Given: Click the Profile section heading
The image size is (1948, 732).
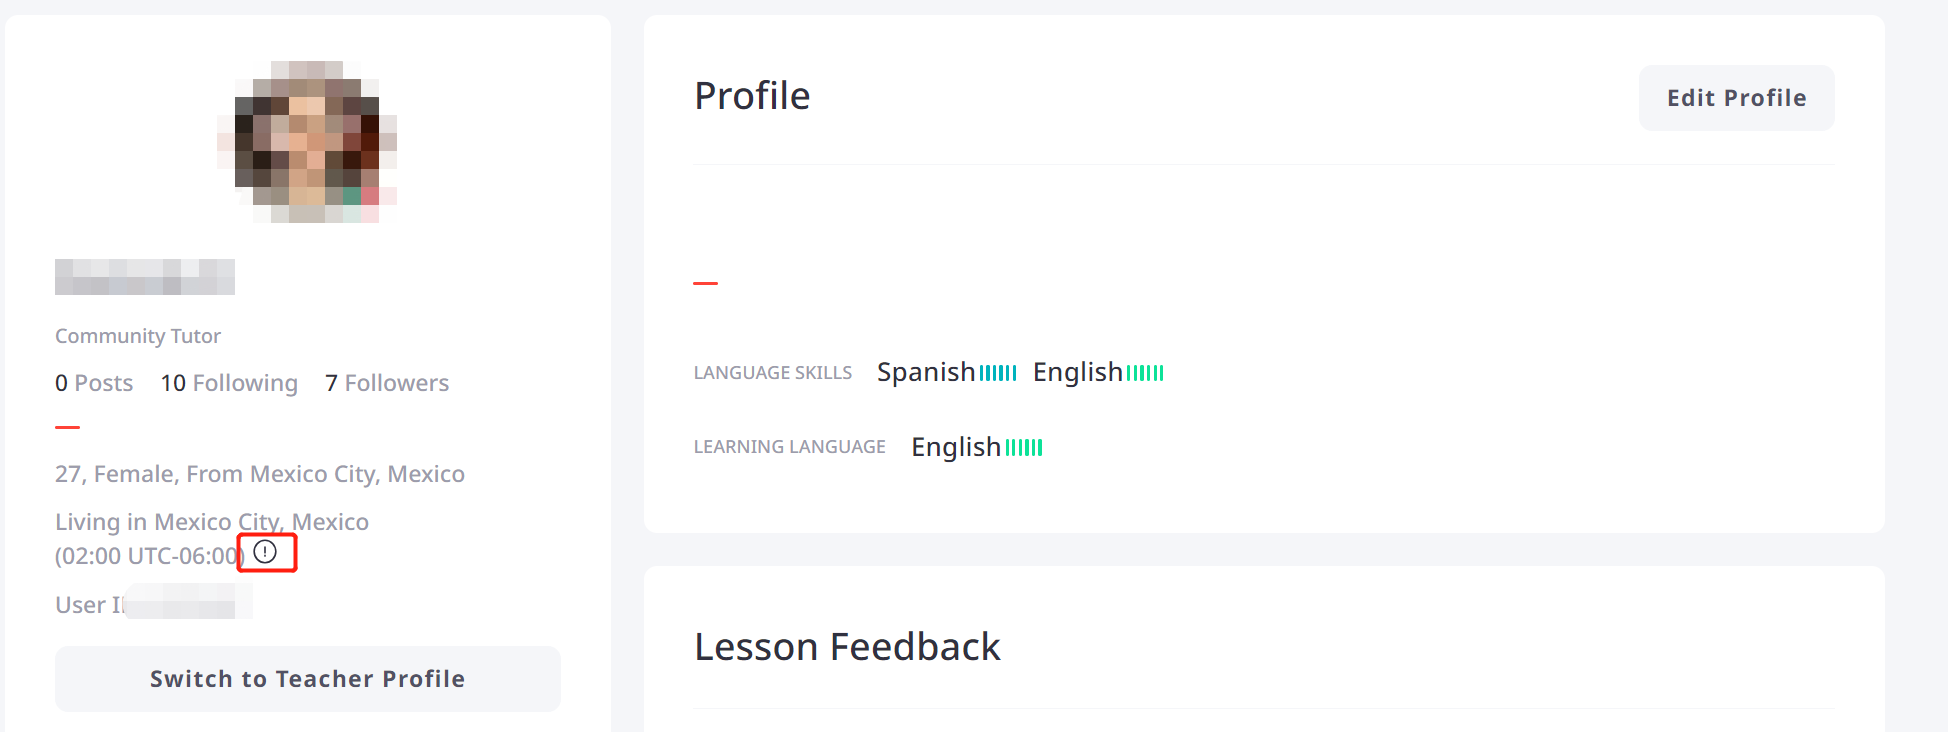Looking at the screenshot, I should coord(752,96).
